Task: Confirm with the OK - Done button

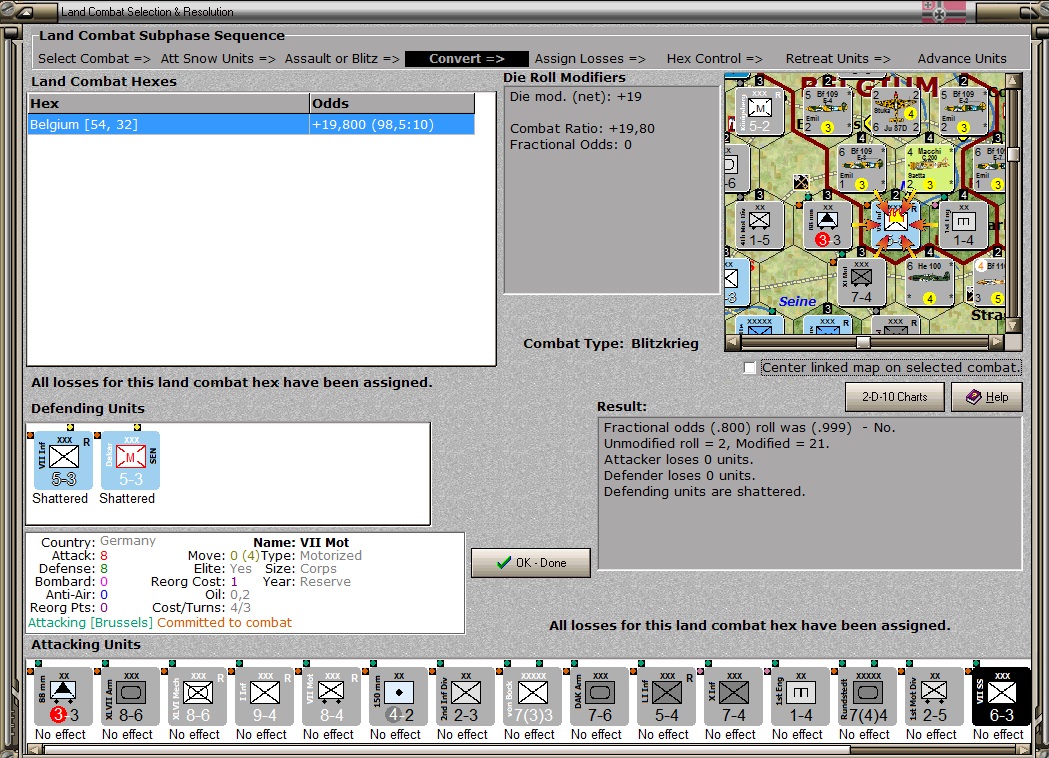Action: pyautogui.click(x=531, y=563)
